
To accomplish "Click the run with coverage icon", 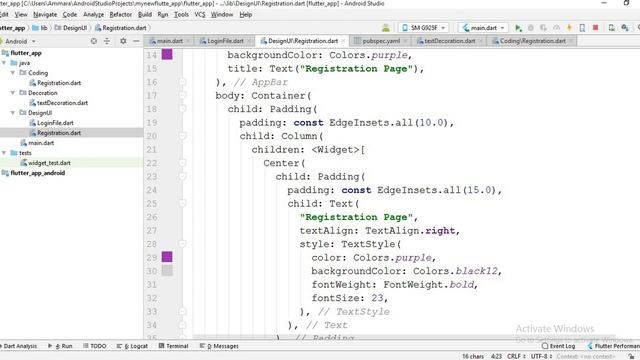I will (x=543, y=28).
